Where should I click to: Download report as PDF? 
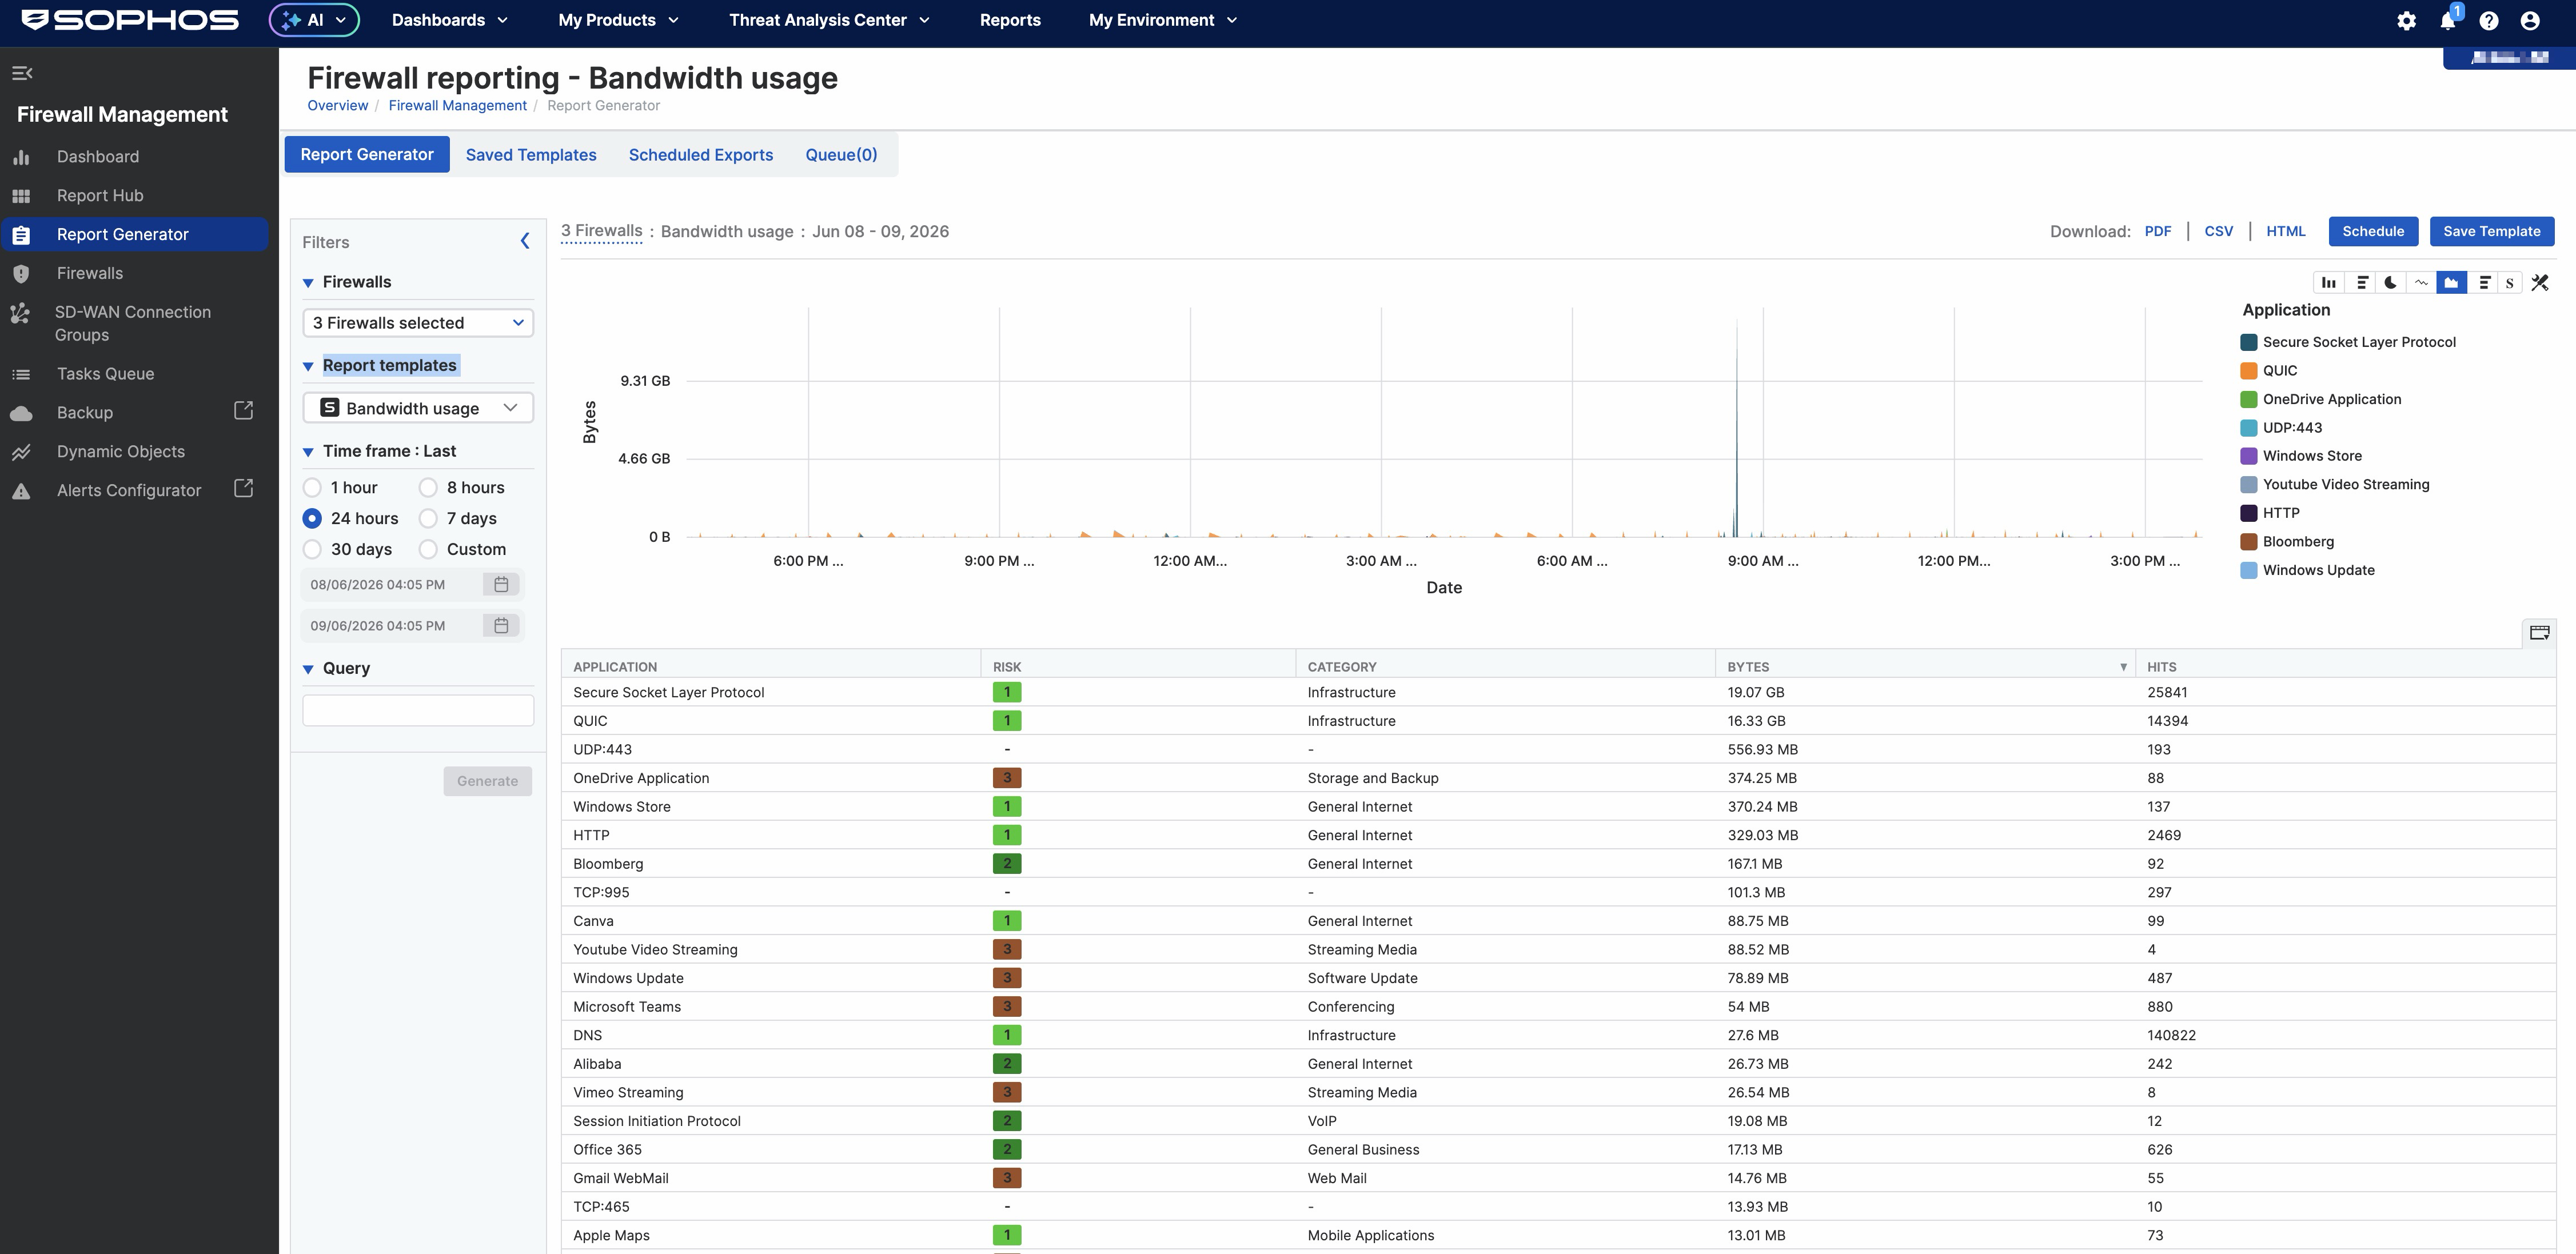[2157, 231]
